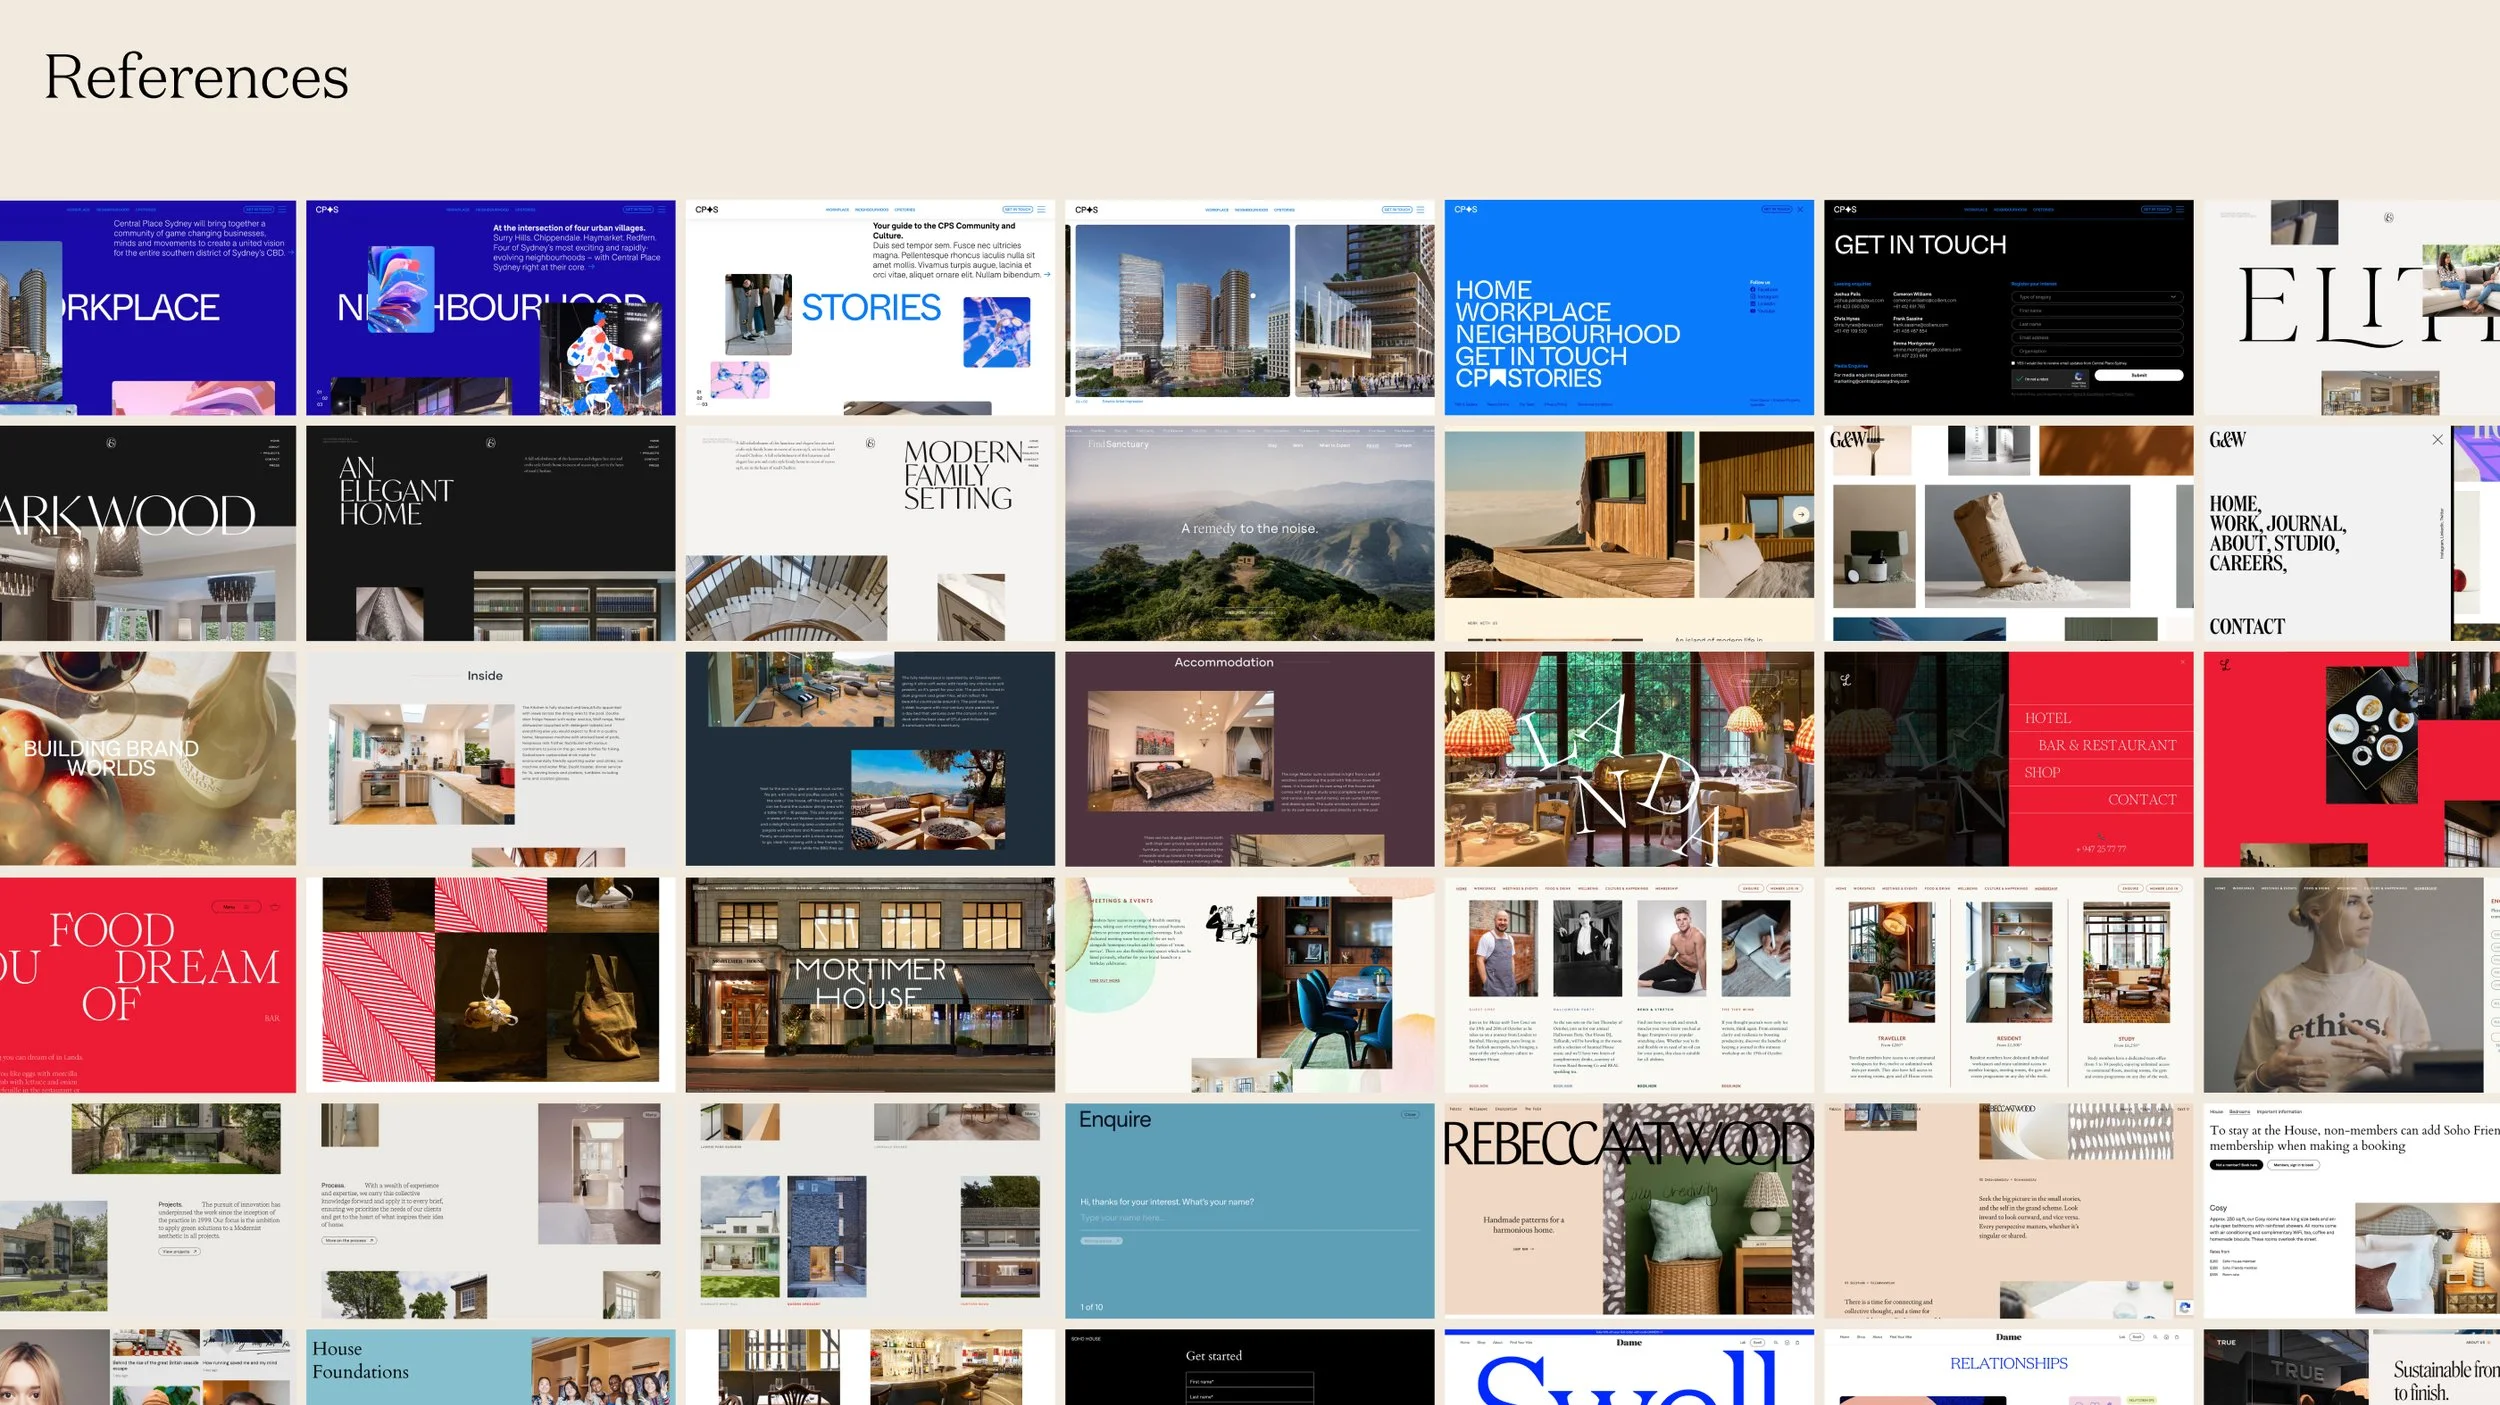Choose CONTACT in the G&W menu

pos(2246,627)
